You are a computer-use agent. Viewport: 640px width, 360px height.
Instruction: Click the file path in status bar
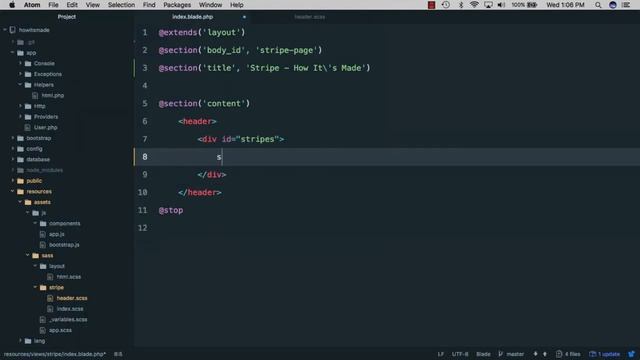point(55,354)
